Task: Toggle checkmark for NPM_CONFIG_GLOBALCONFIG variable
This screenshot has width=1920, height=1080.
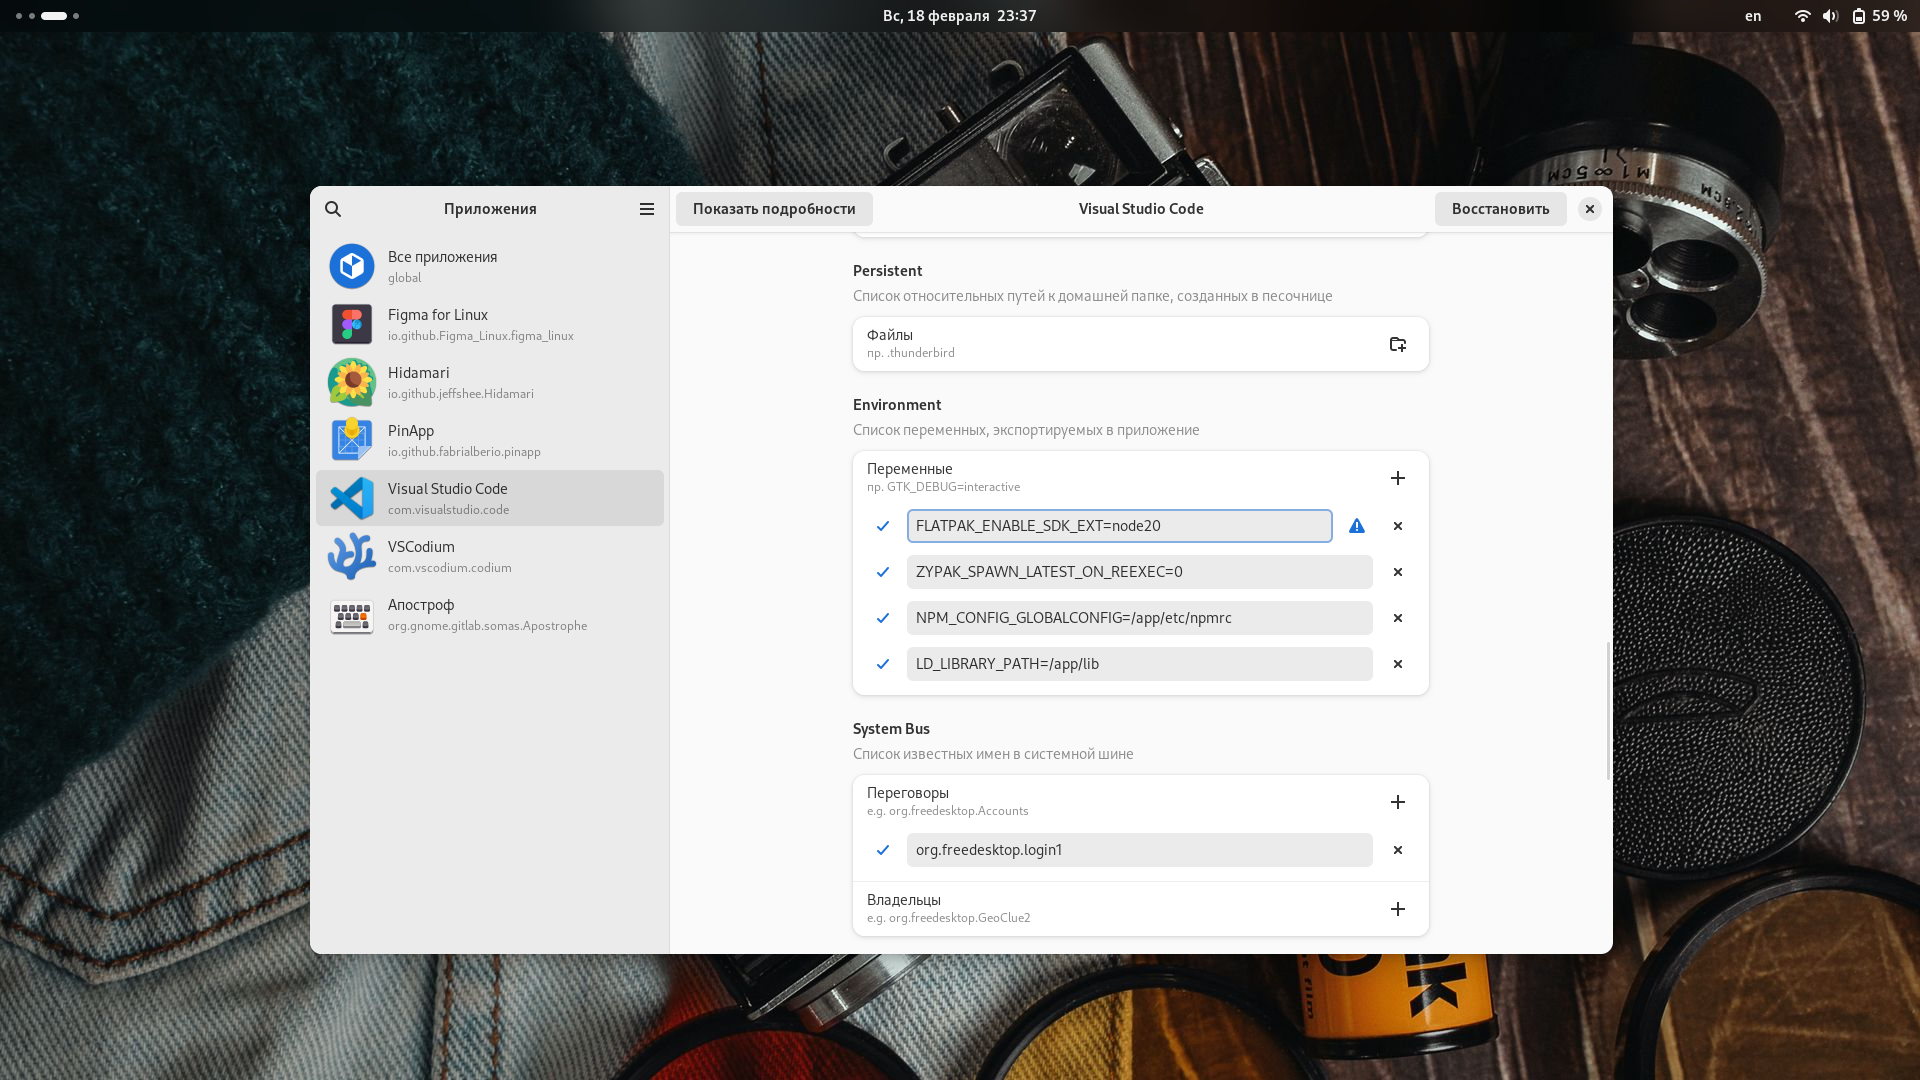Action: pos(883,618)
